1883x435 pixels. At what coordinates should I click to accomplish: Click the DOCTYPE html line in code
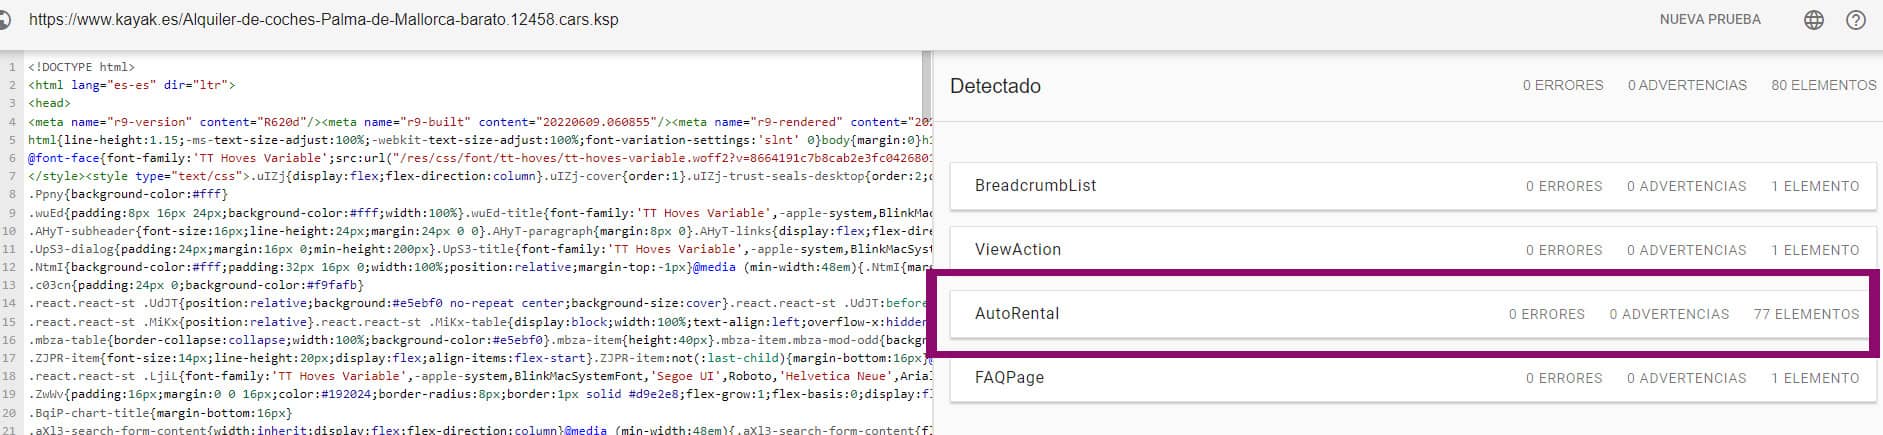coord(81,67)
